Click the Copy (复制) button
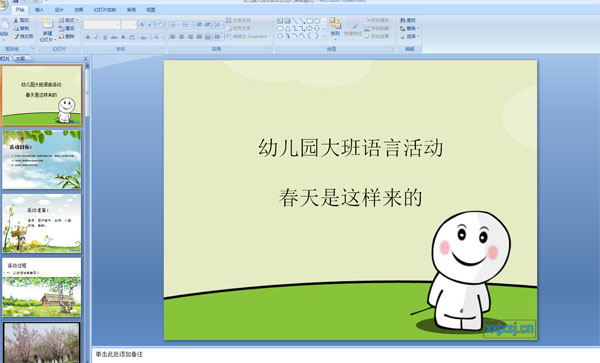The height and width of the screenshot is (363, 600). tap(21, 28)
